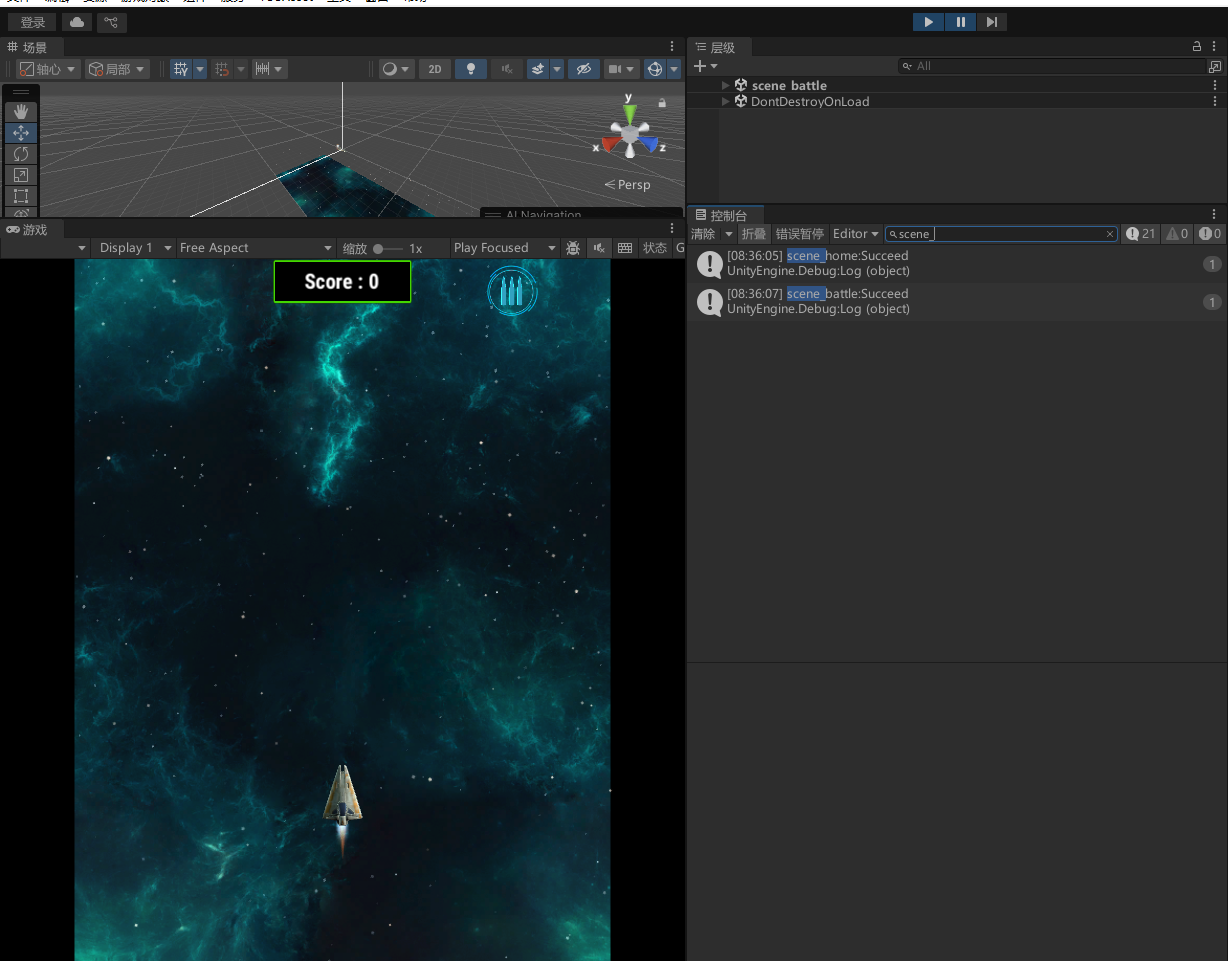1228x961 pixels.
Task: Switch the Persp projection label
Action: (627, 184)
